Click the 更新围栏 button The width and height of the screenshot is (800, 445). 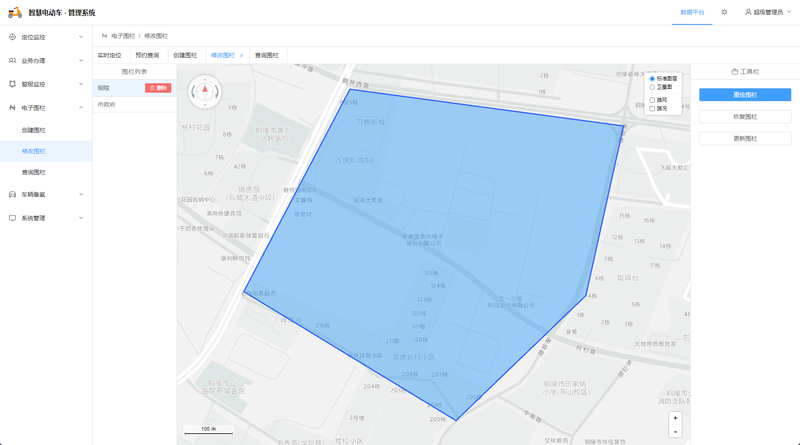pos(745,138)
